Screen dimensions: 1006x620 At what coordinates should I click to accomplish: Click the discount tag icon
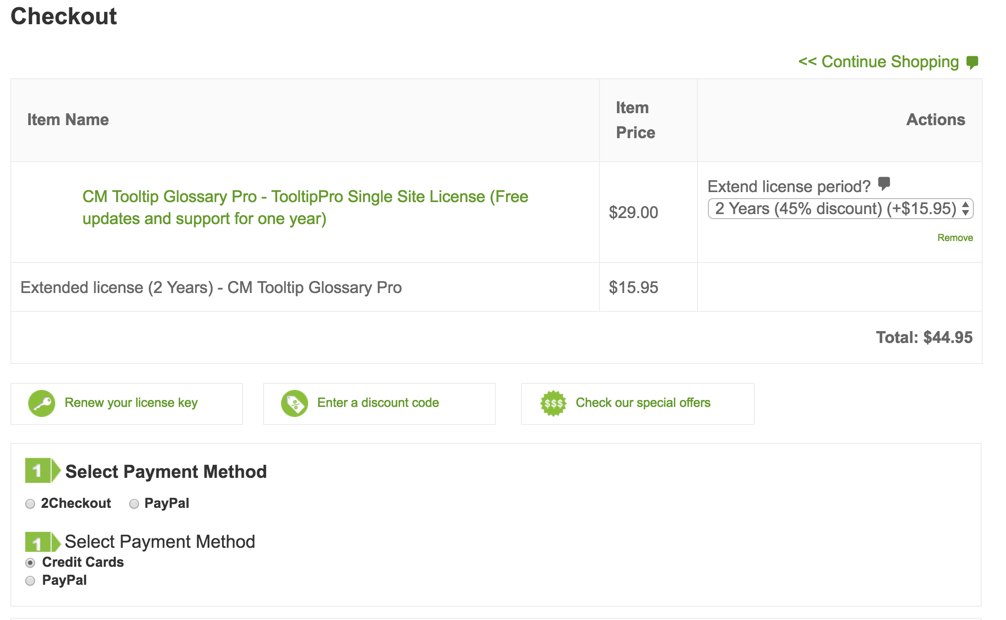point(294,404)
